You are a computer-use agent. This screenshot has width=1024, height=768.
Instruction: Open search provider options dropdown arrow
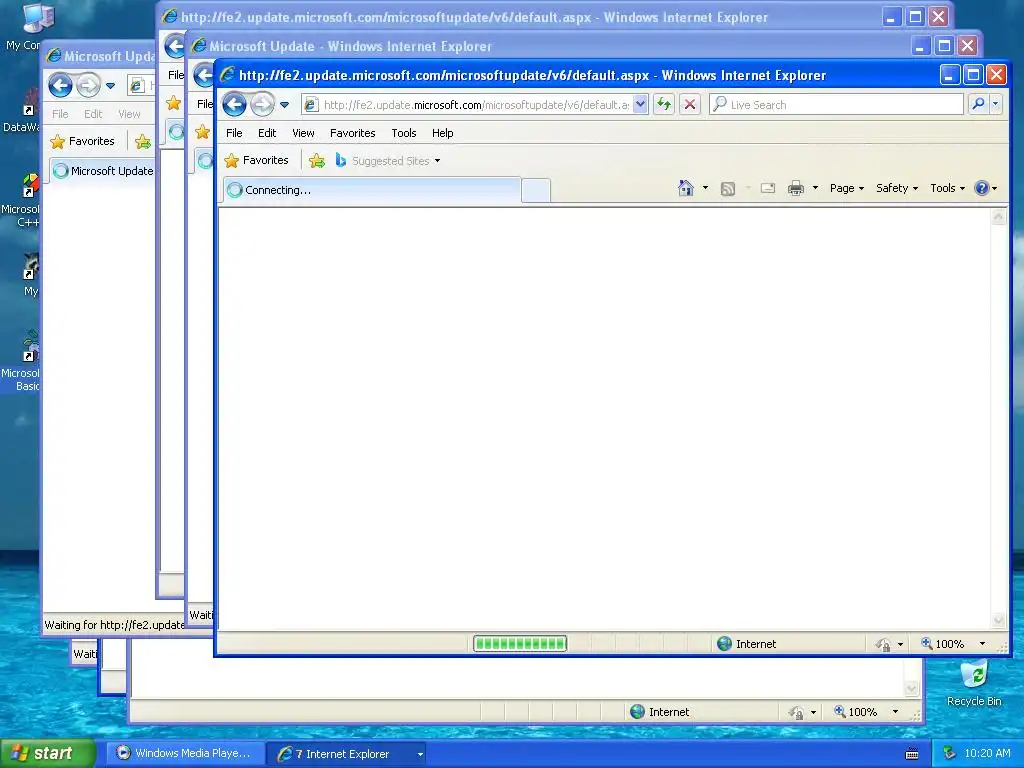(995, 104)
